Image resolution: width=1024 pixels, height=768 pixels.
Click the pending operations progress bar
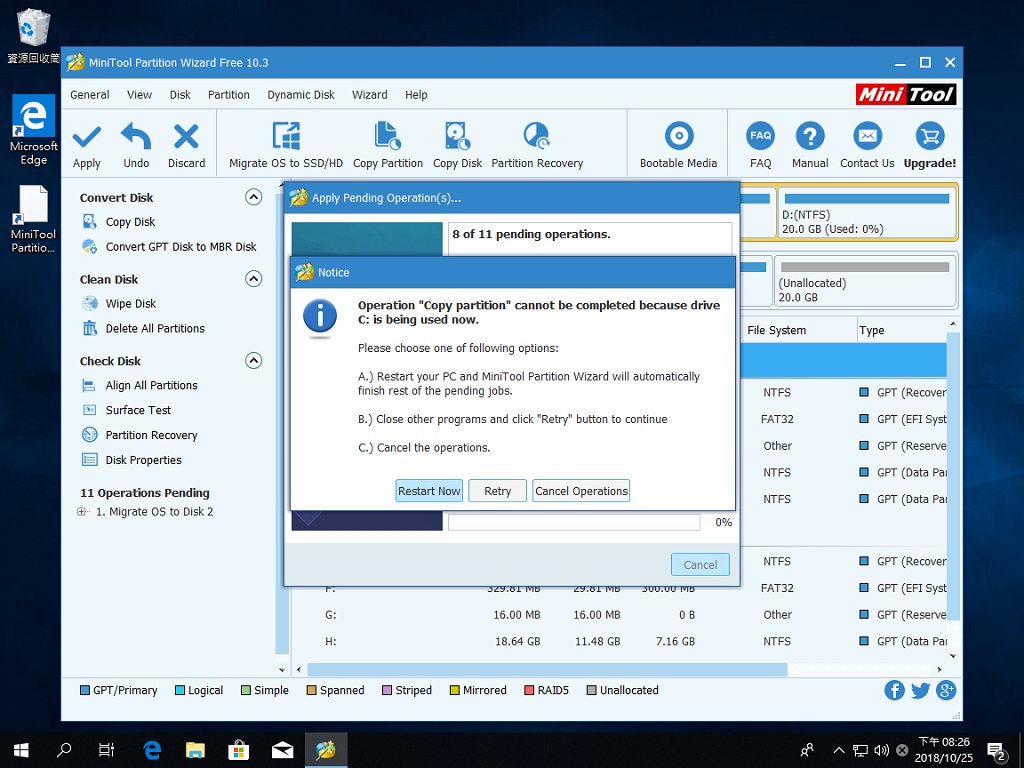click(x=574, y=522)
